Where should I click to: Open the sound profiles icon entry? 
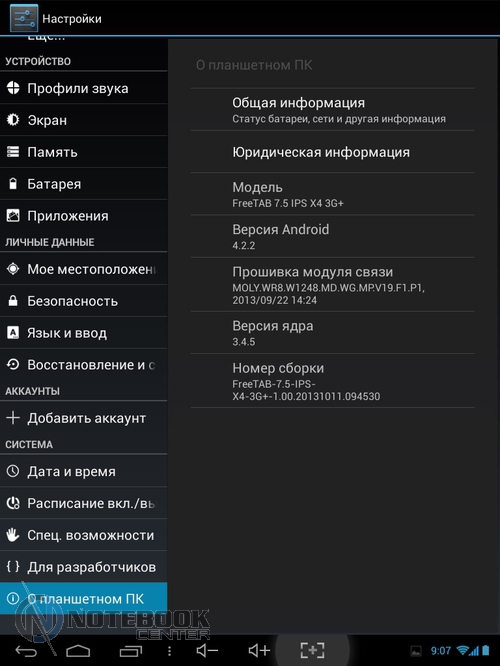click(13, 88)
